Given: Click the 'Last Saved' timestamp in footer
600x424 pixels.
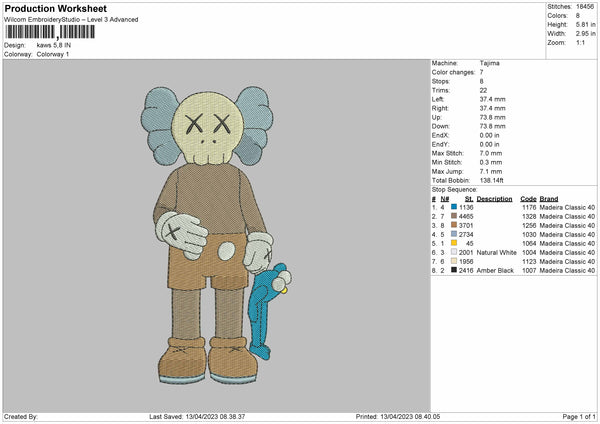Looking at the screenshot, I should (x=197, y=416).
